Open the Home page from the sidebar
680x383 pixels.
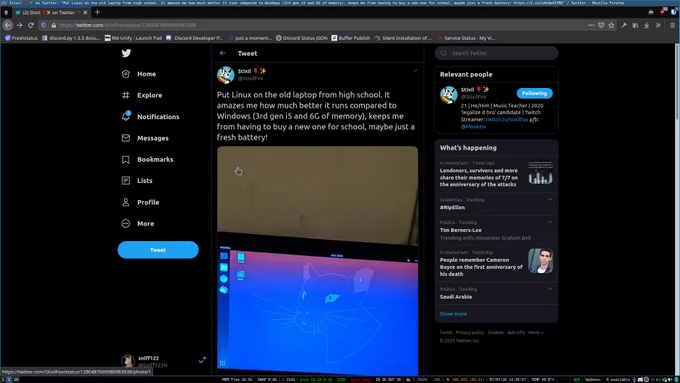click(x=139, y=74)
